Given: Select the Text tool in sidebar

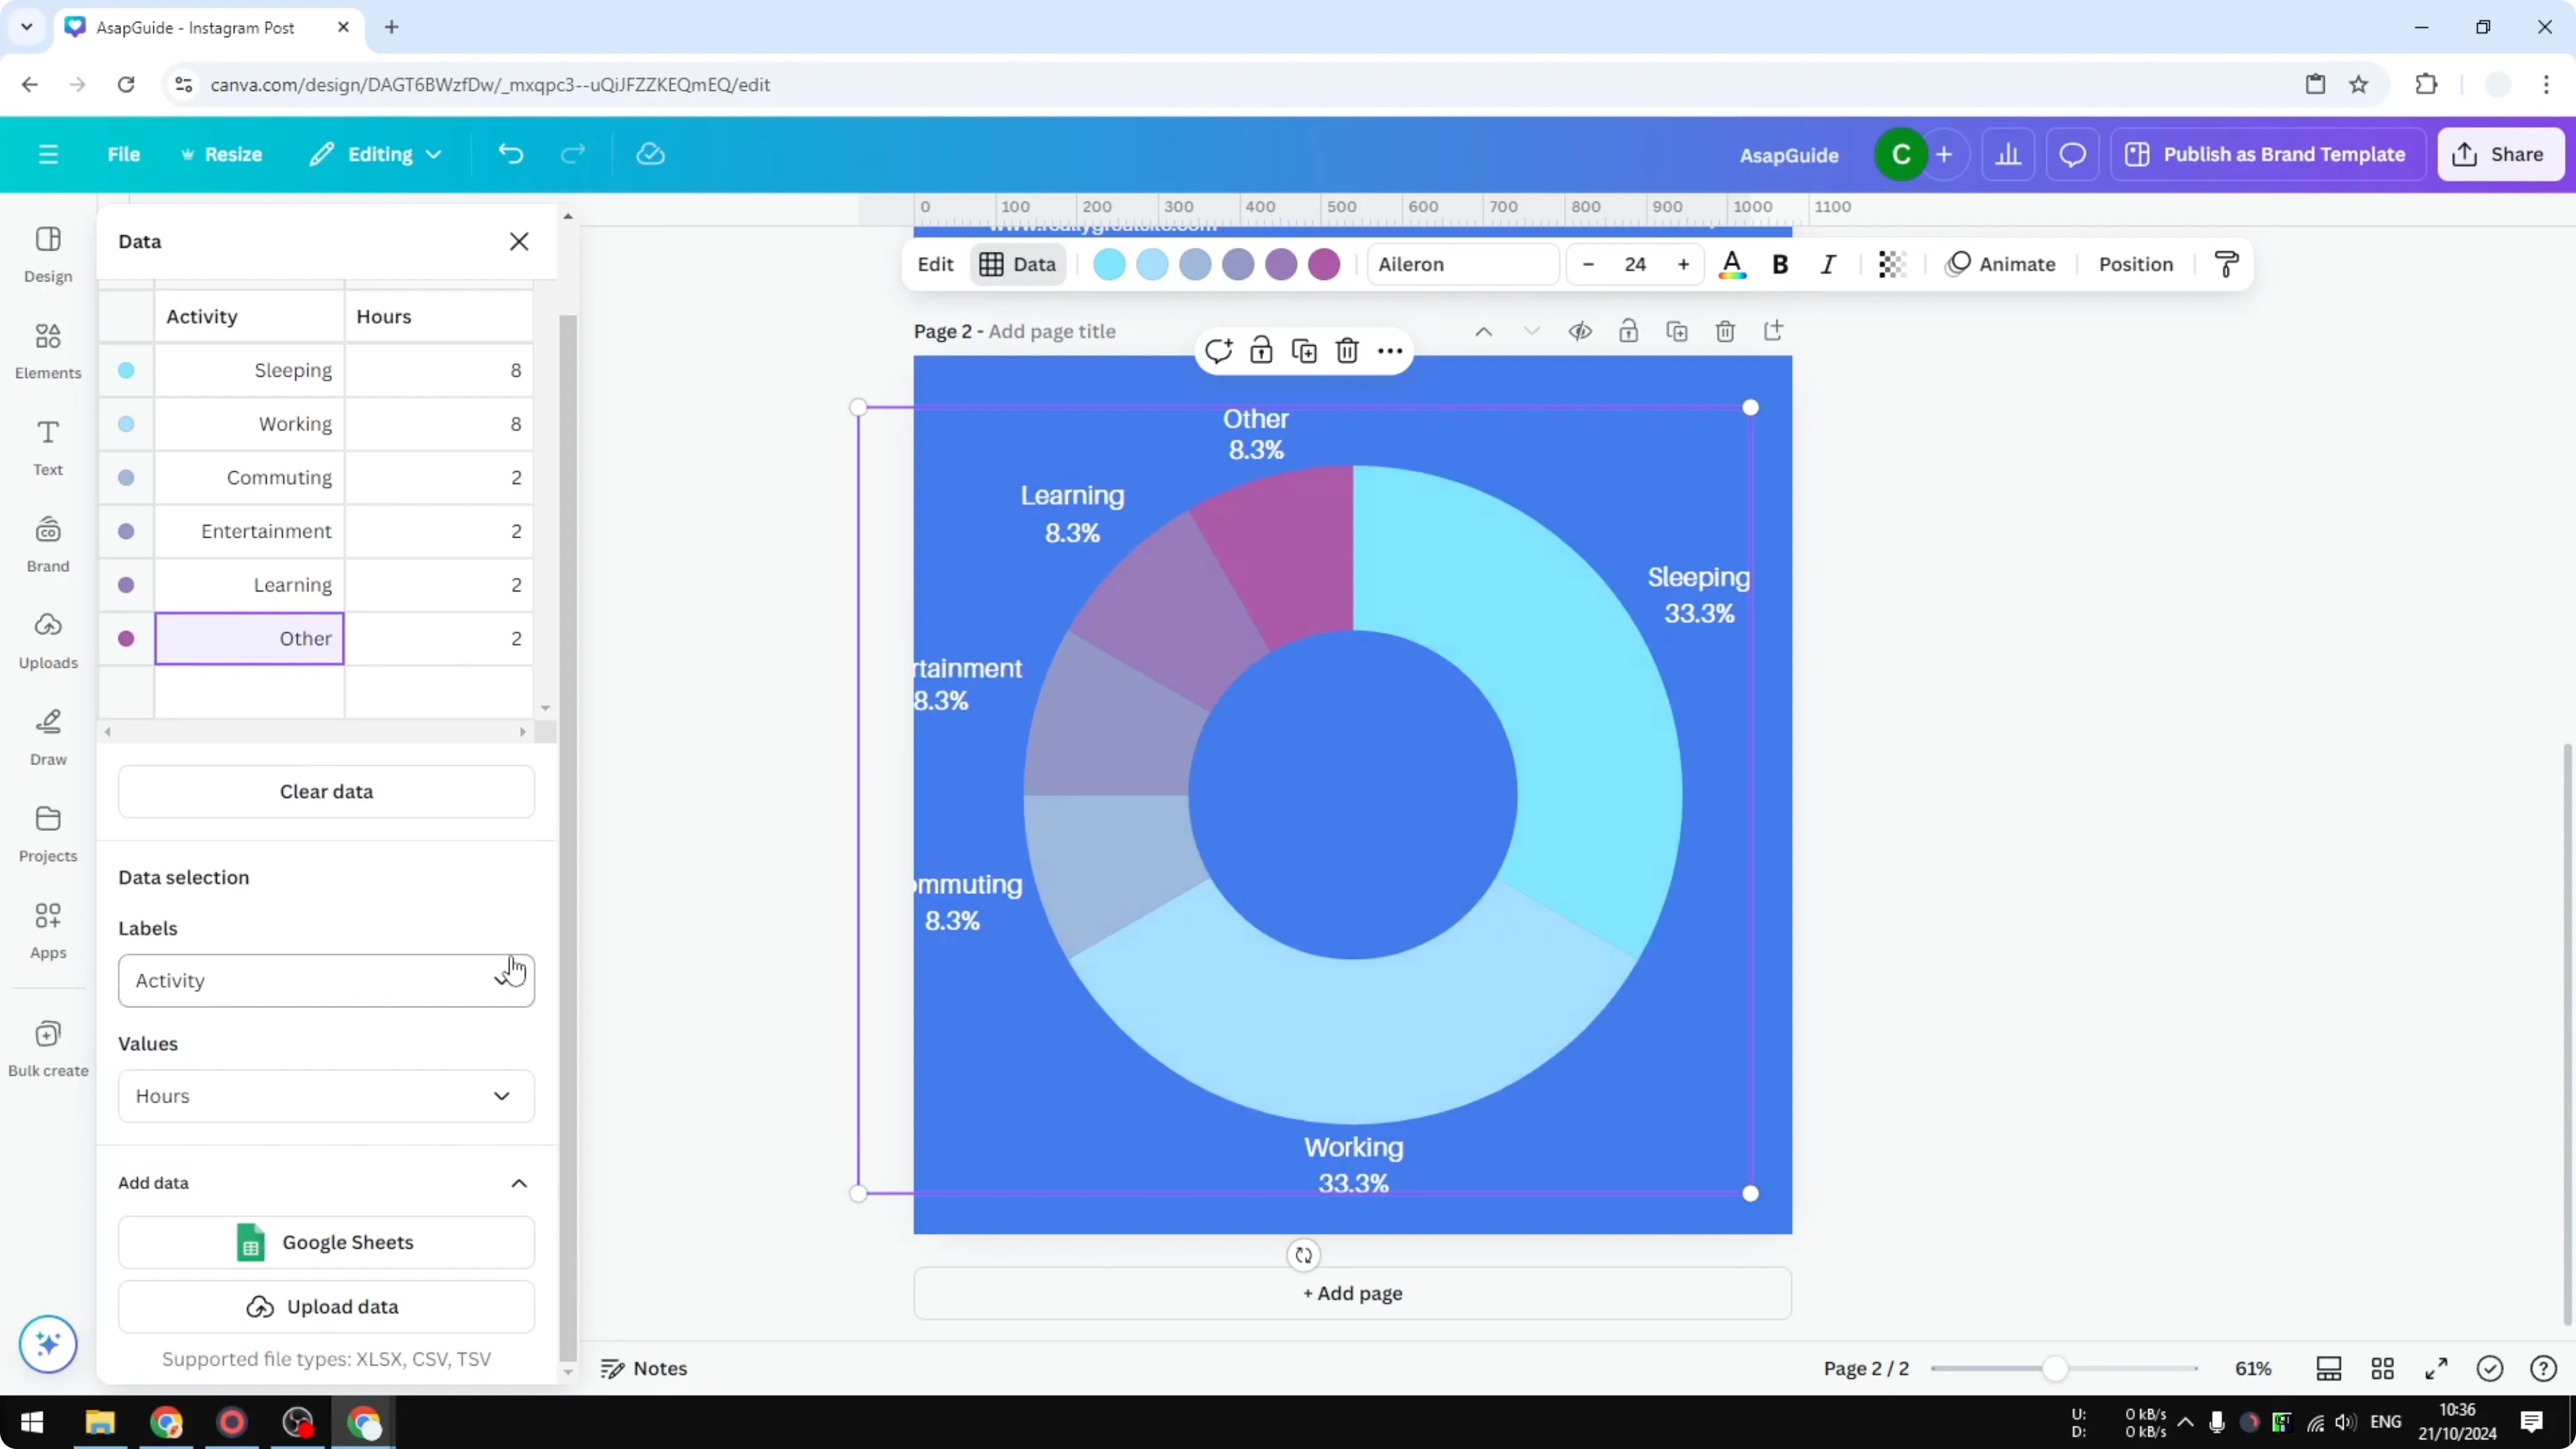Looking at the screenshot, I should (x=47, y=446).
